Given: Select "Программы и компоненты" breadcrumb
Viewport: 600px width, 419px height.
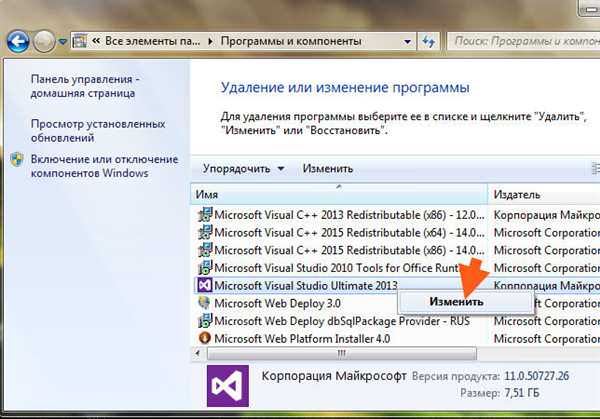Looking at the screenshot, I should click(x=291, y=41).
